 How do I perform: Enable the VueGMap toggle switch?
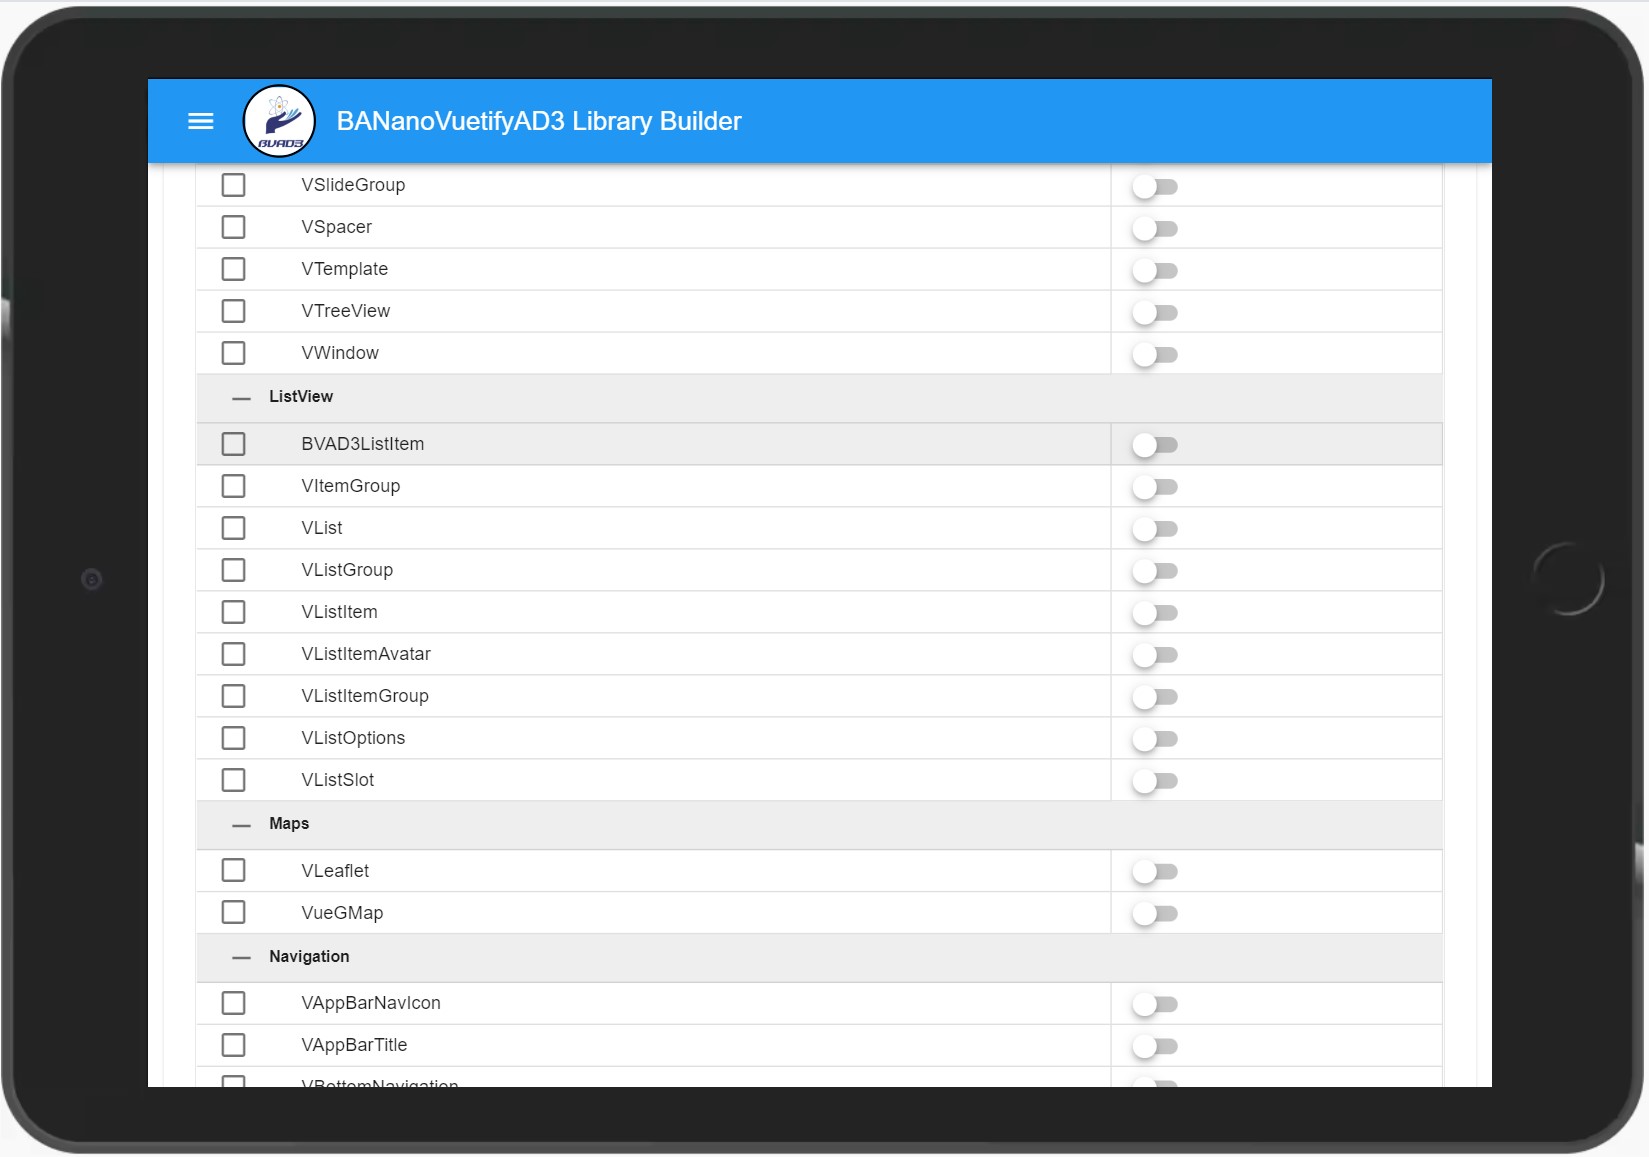tap(1156, 913)
